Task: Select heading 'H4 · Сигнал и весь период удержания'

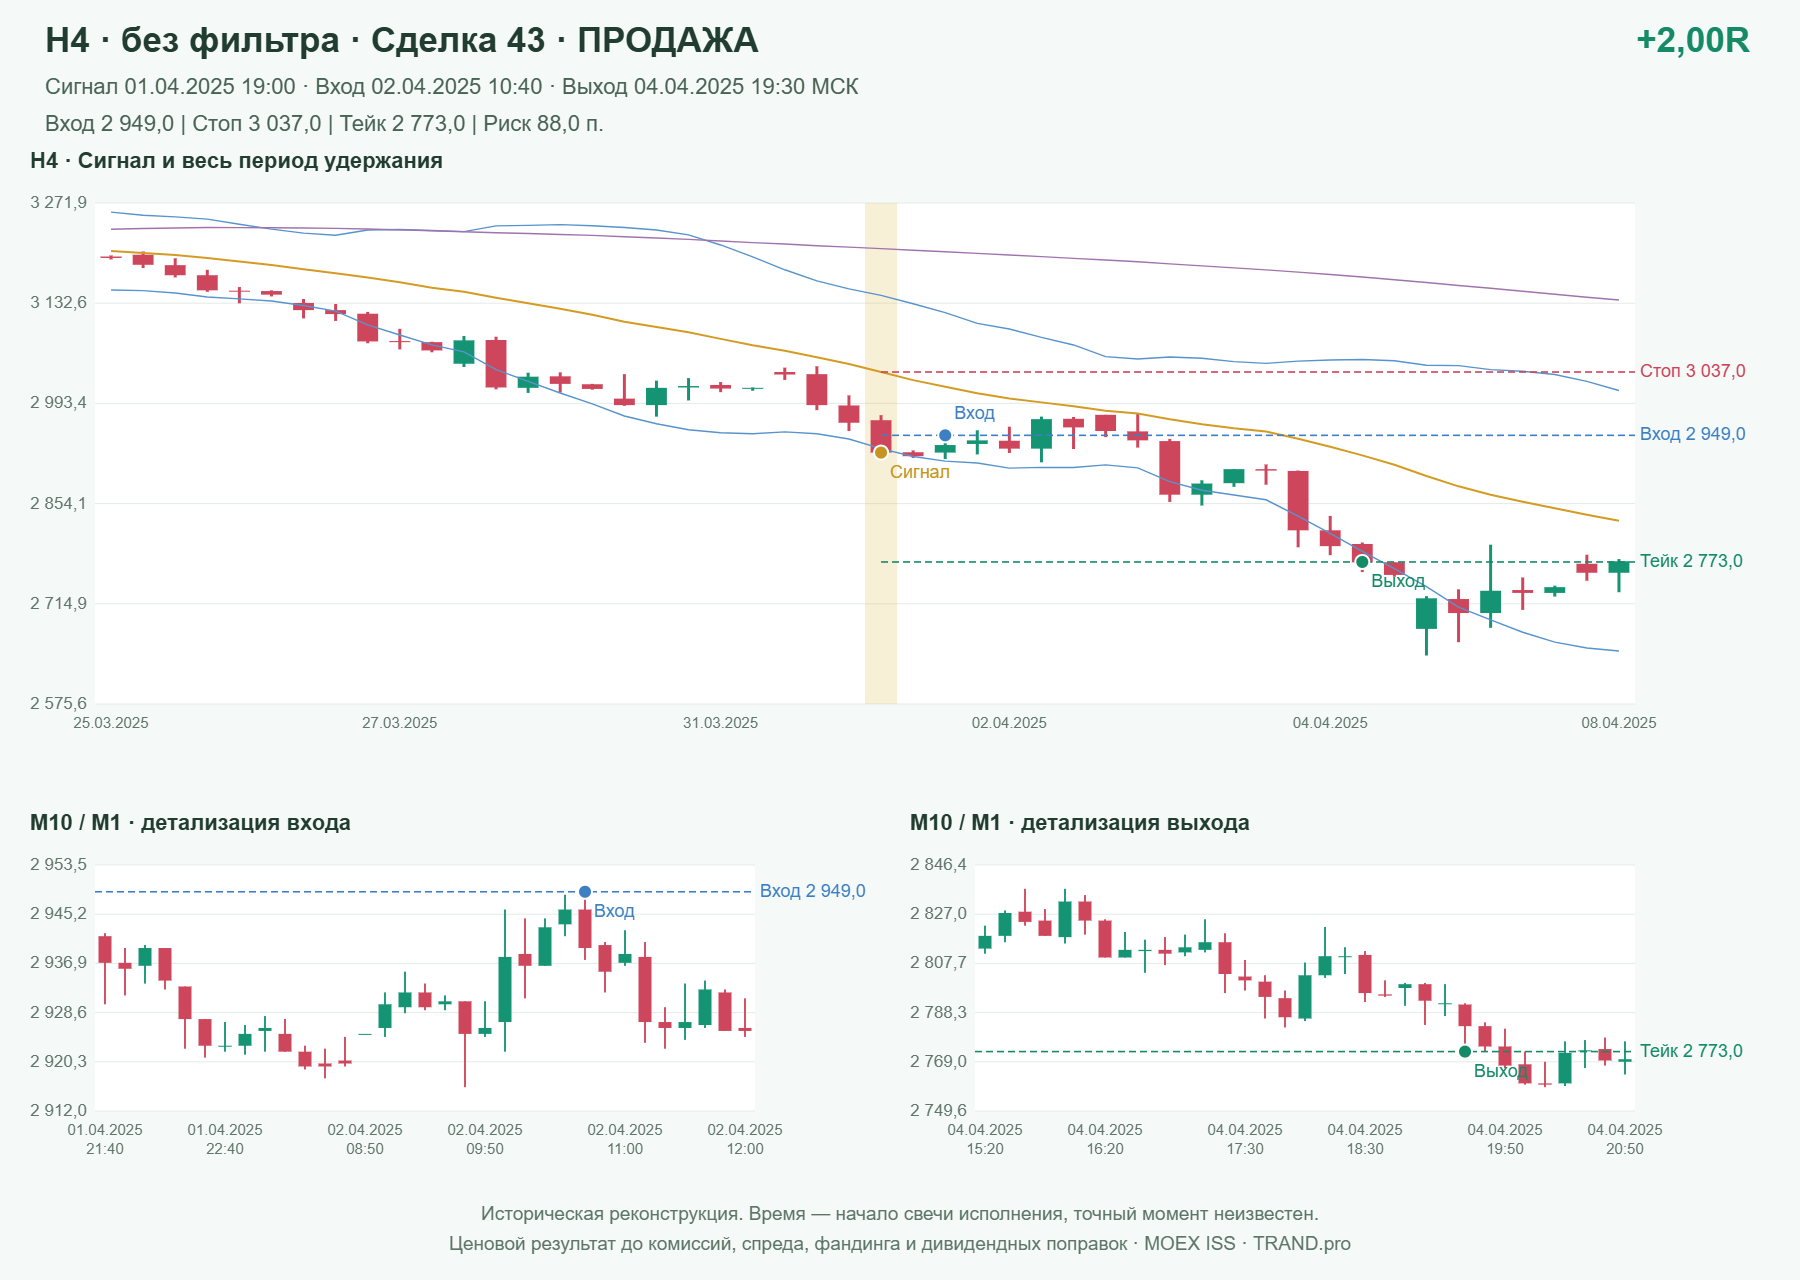Action: coord(236,161)
